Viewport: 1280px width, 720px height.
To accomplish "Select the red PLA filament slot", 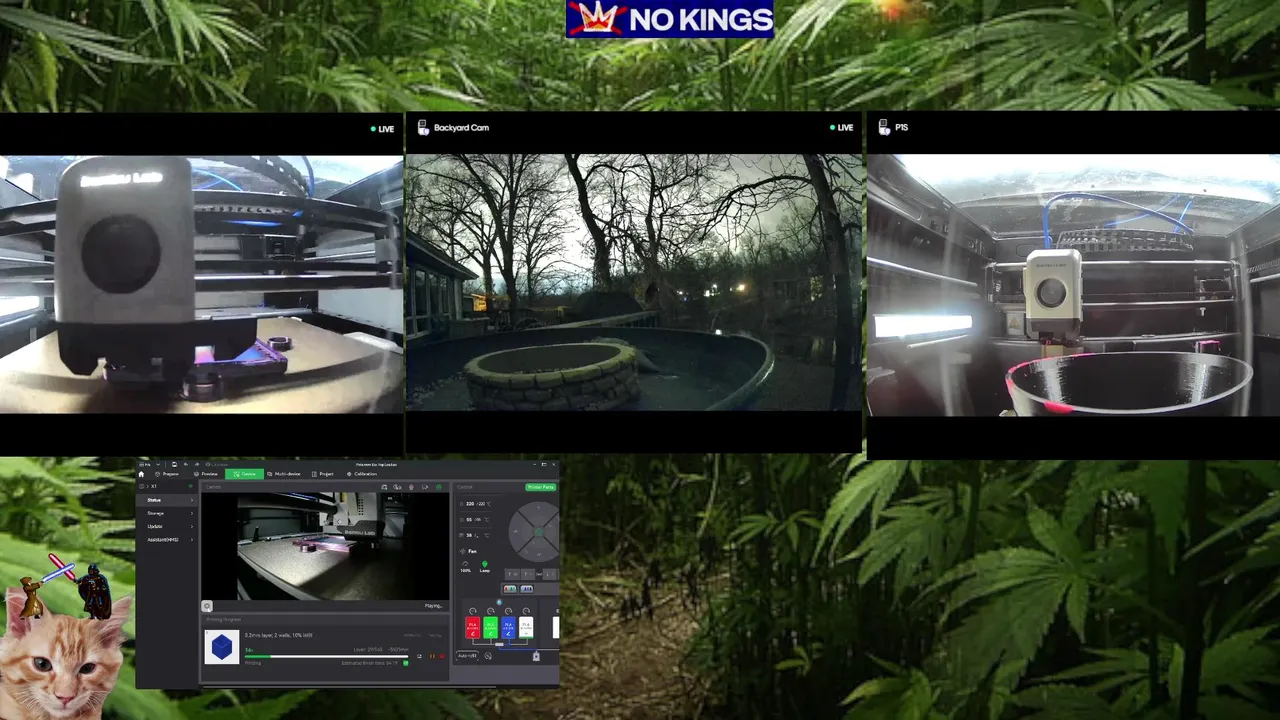I will point(473,627).
